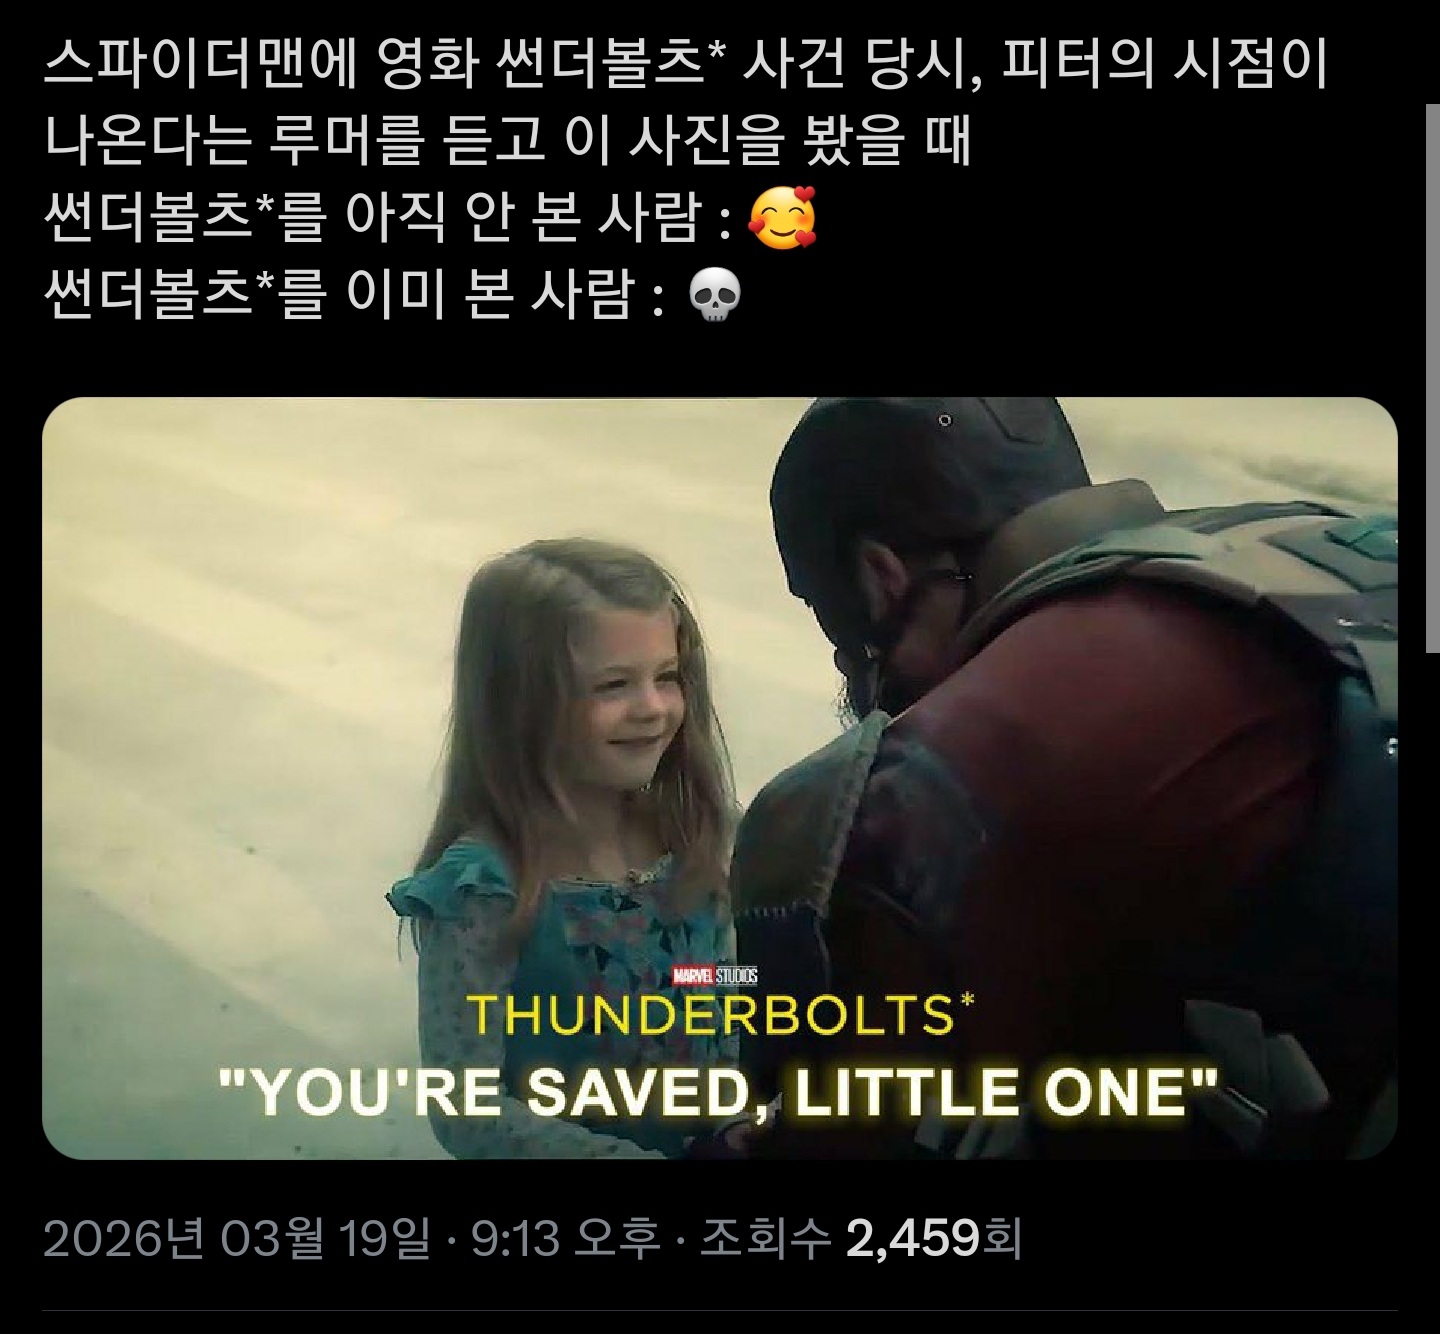Viewport: 1440px width, 1334px height.
Task: Click the vertical scrollbar on right edge
Action: point(1431,378)
